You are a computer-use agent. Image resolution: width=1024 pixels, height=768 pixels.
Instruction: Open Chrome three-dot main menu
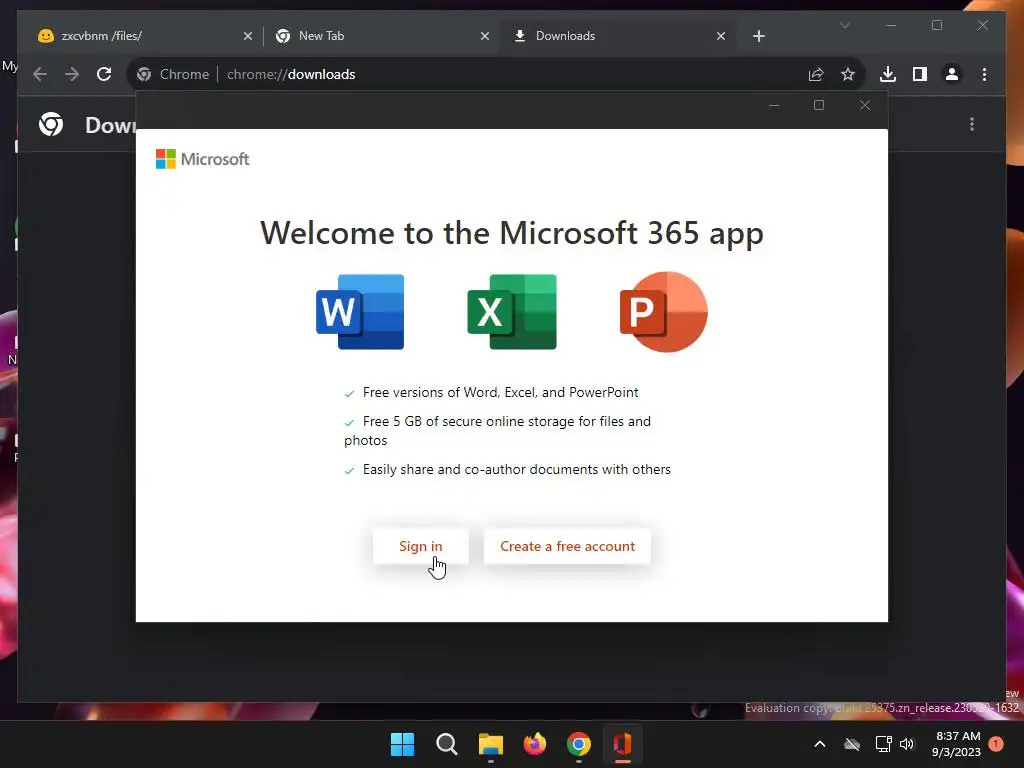click(984, 74)
